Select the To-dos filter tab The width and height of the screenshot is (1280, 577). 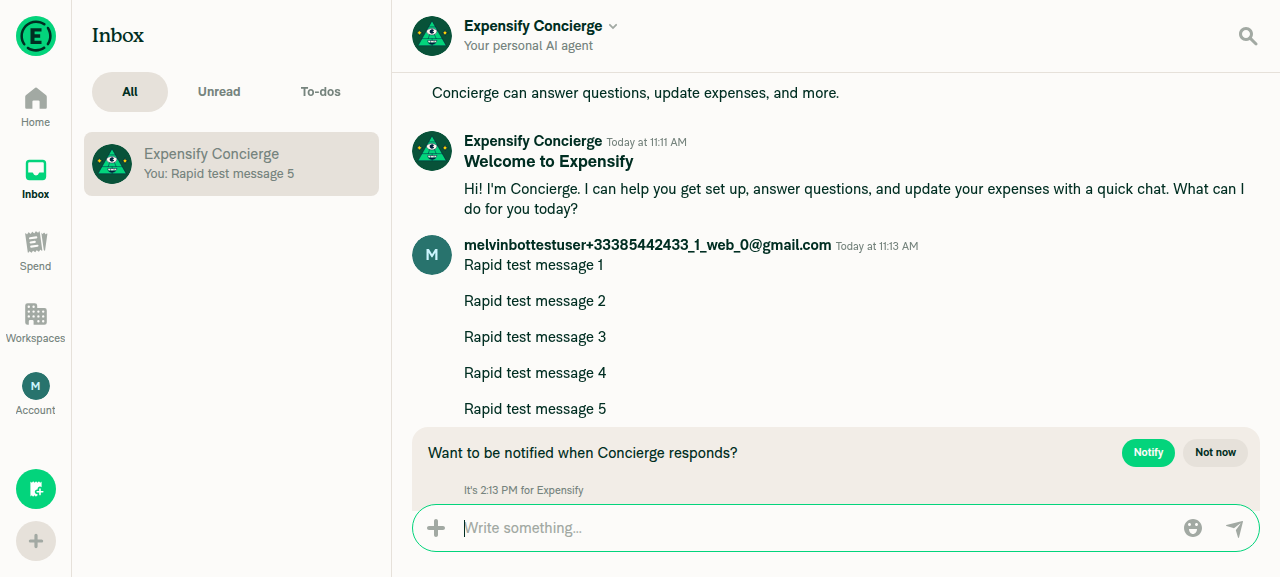(x=321, y=92)
